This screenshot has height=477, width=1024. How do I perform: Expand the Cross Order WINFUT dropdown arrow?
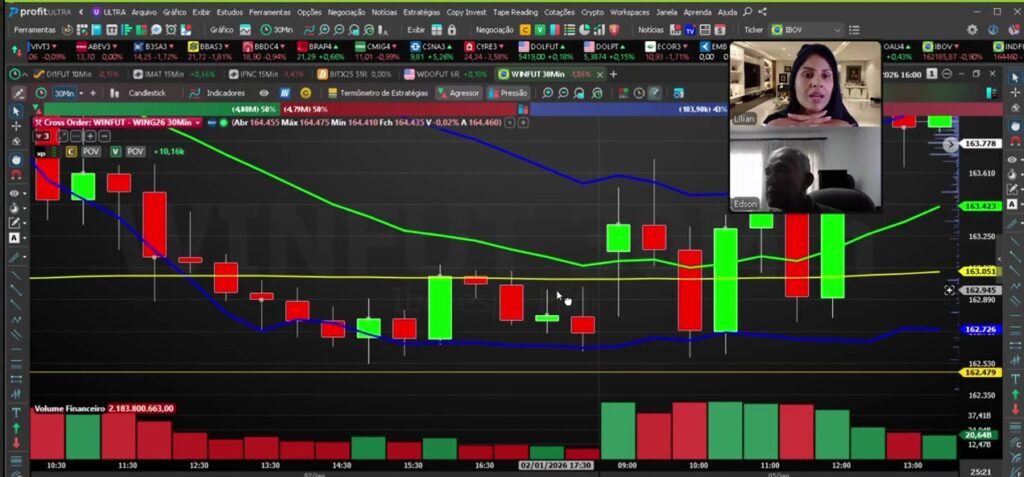(x=198, y=122)
